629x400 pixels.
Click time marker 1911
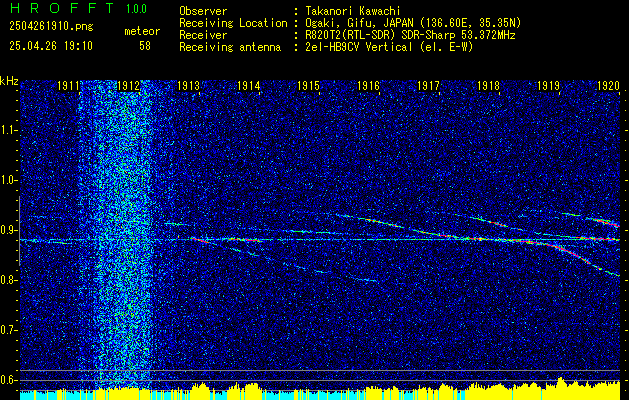click(69, 85)
